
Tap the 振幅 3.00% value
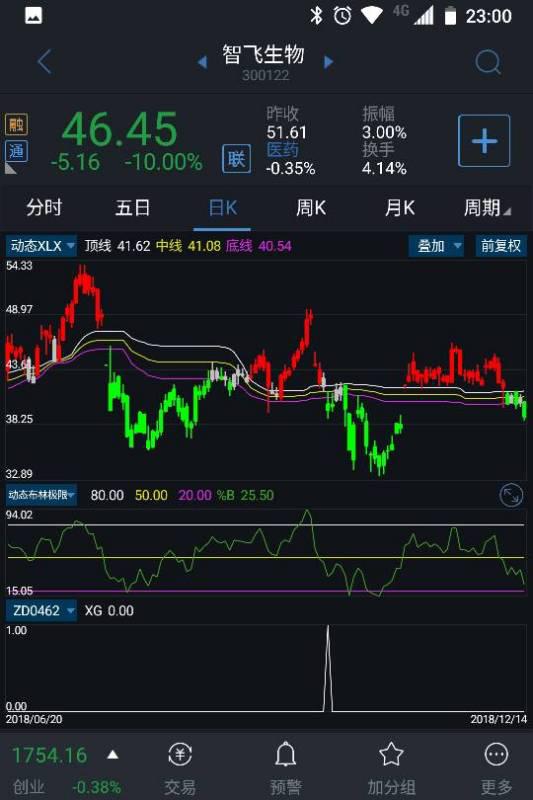click(384, 132)
